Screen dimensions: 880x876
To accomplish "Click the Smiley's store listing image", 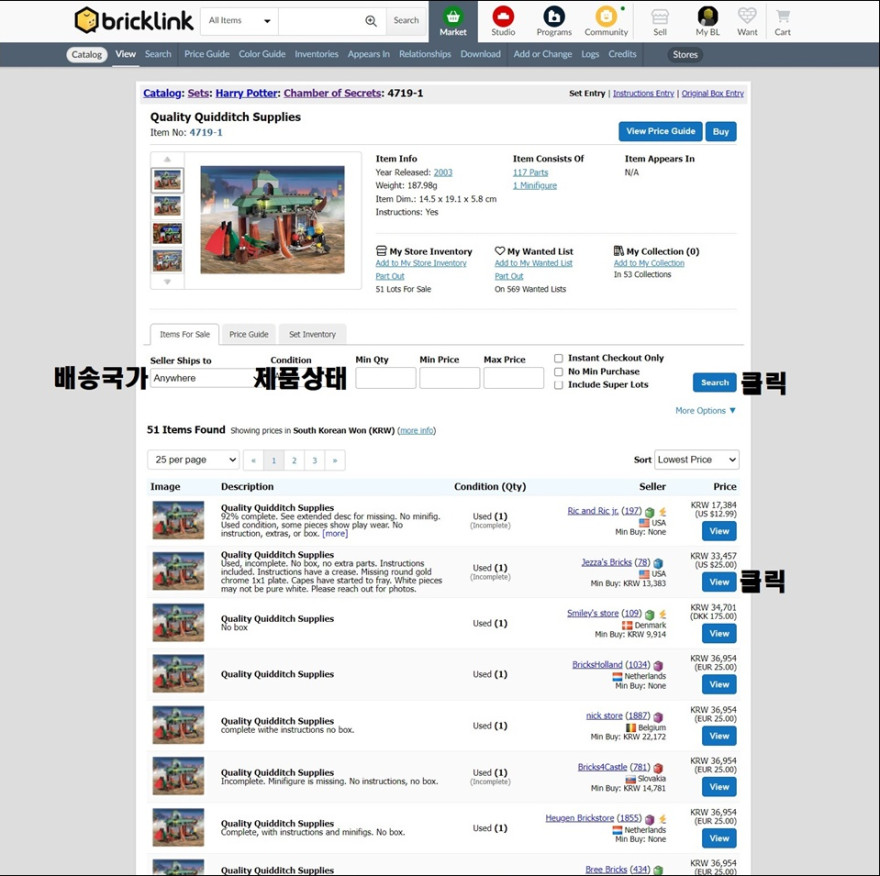I will [178, 622].
